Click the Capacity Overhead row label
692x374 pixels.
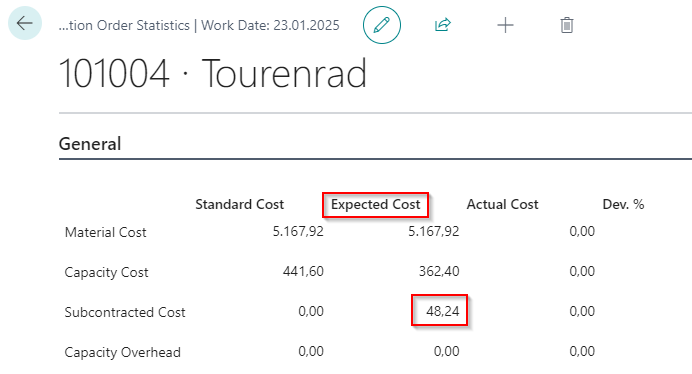pos(123,352)
